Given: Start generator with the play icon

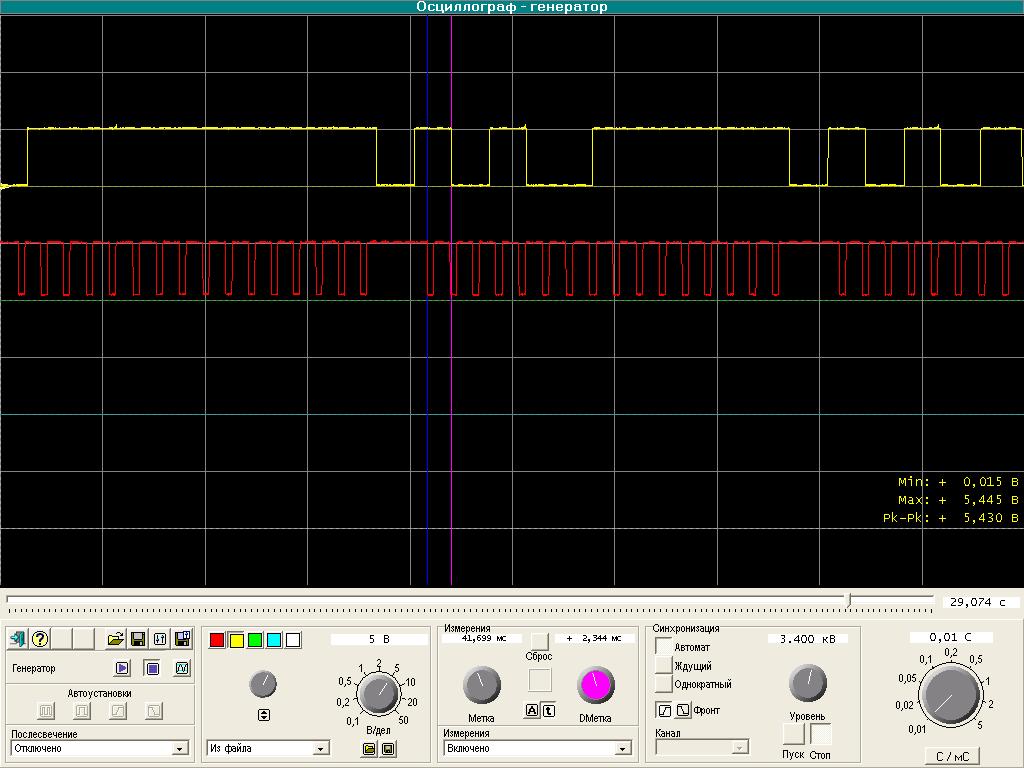Looking at the screenshot, I should click(122, 668).
